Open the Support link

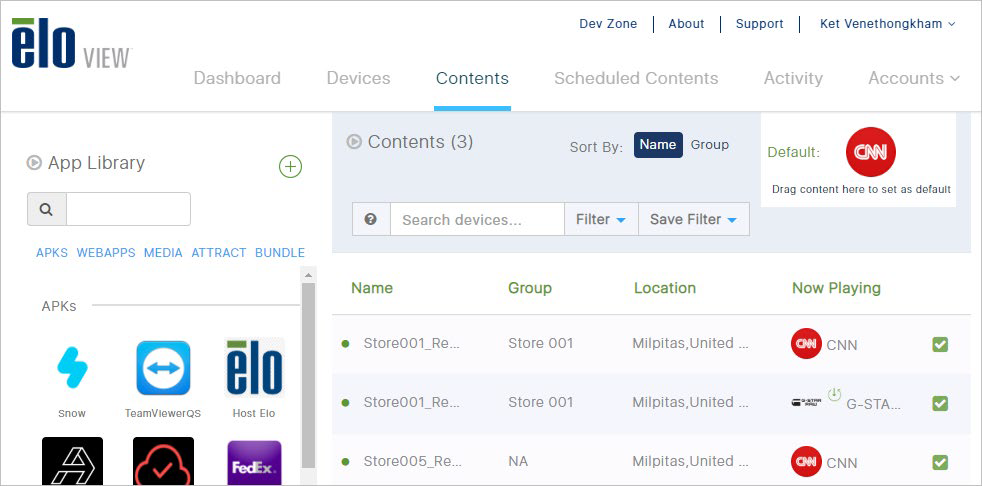(759, 24)
